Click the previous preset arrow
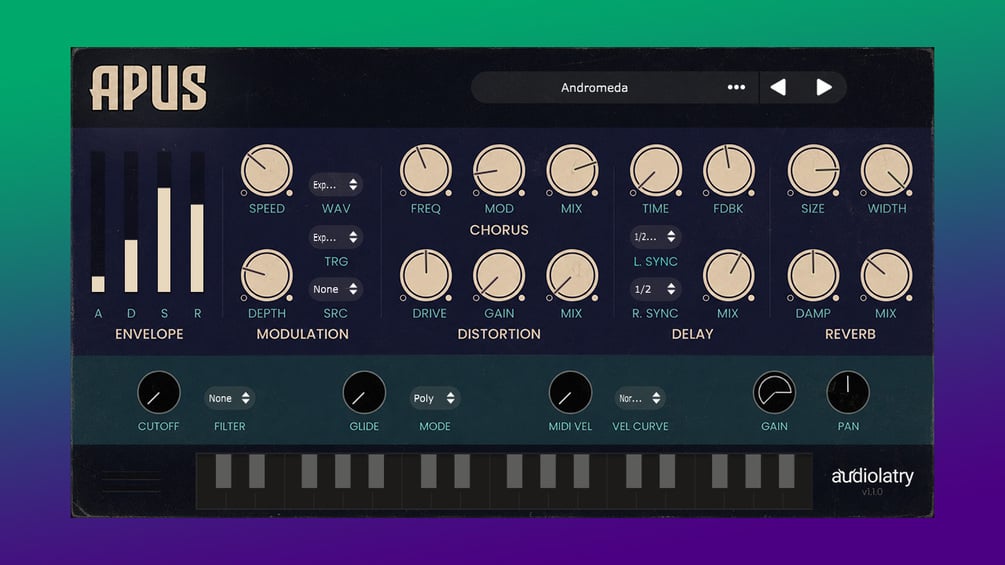This screenshot has width=1005, height=565. tap(778, 87)
